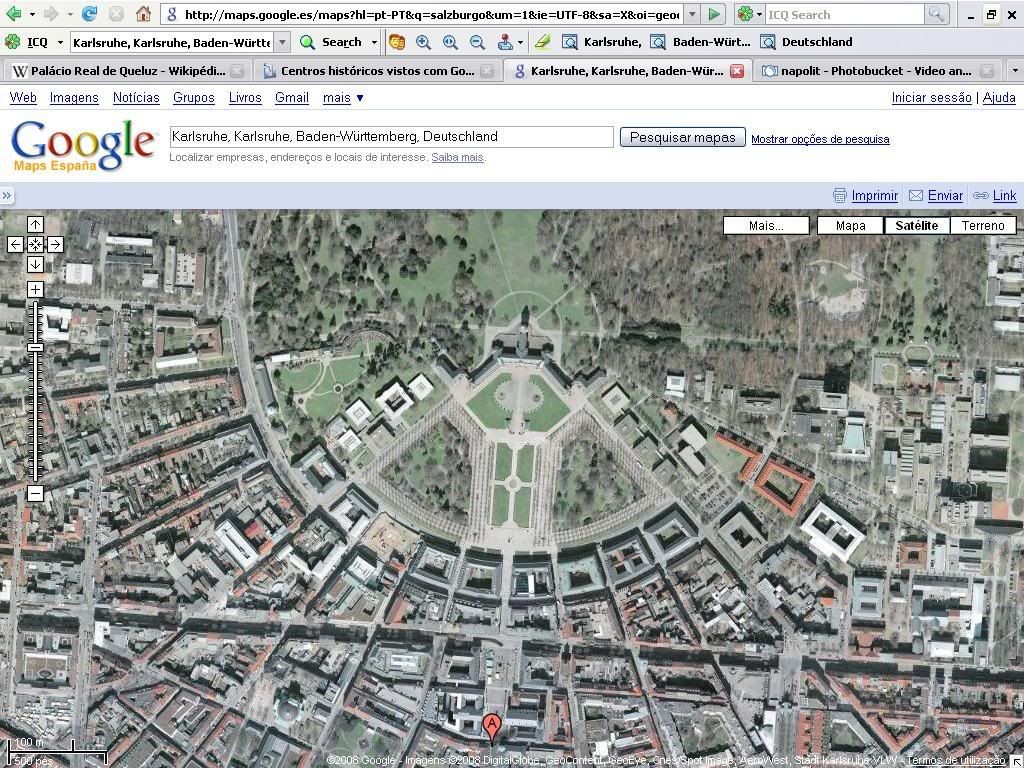1024x768 pixels.
Task: Reload the page with the refresh icon
Action: (89, 14)
